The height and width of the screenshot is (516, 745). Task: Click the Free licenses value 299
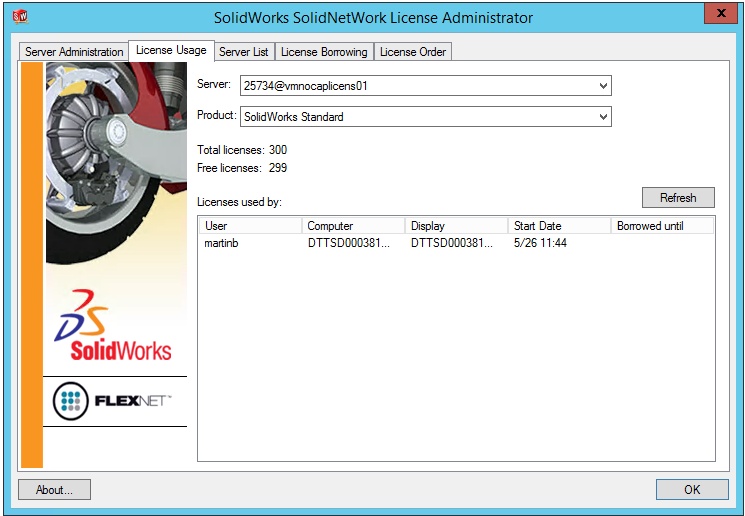point(278,168)
